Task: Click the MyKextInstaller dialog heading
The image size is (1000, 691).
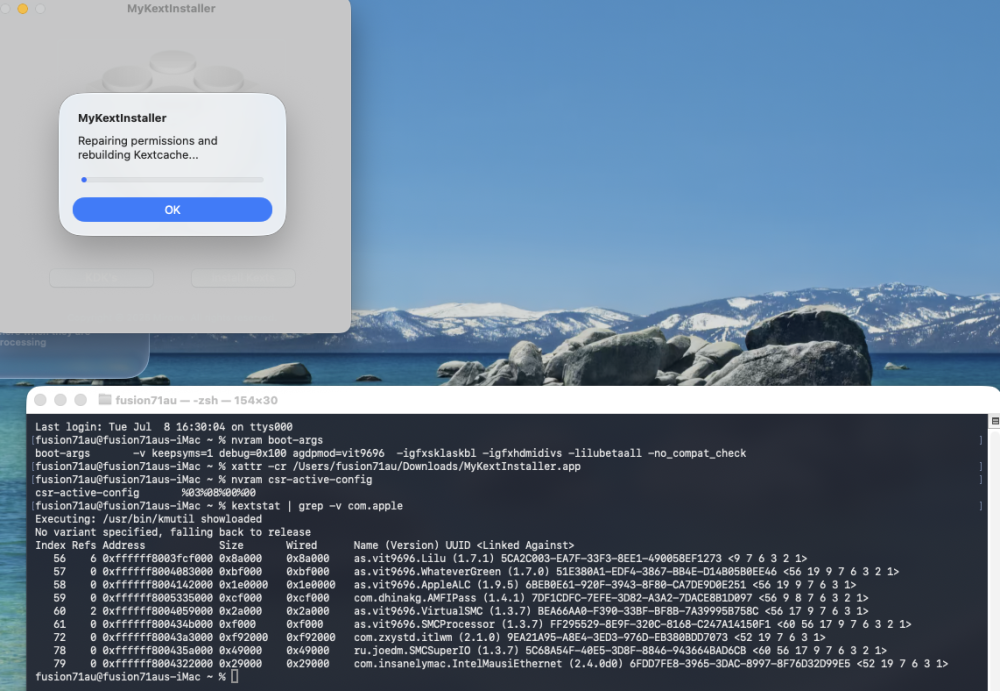Action: [122, 118]
